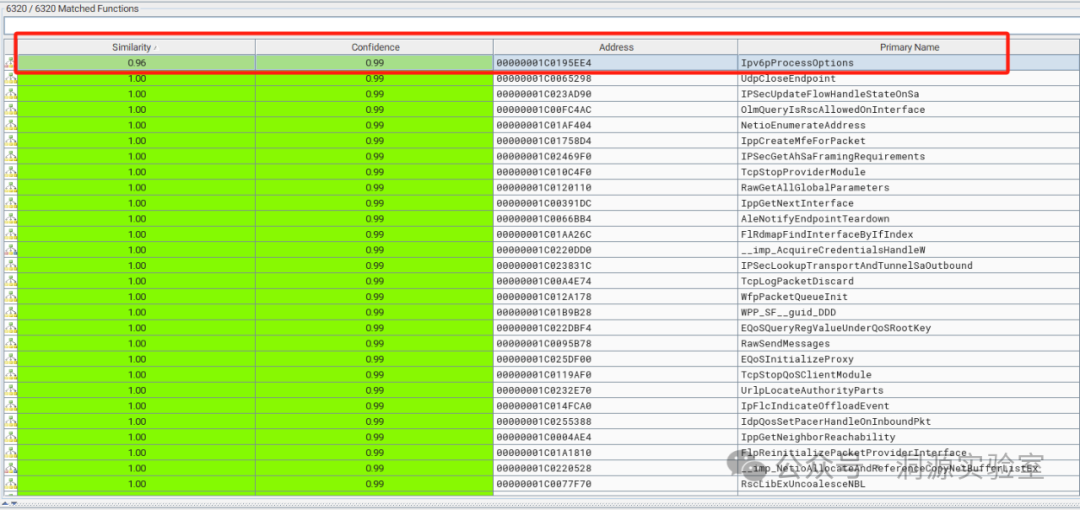Sort by the Confidence column header
Image resolution: width=1080 pixels, height=510 pixels.
[375, 47]
